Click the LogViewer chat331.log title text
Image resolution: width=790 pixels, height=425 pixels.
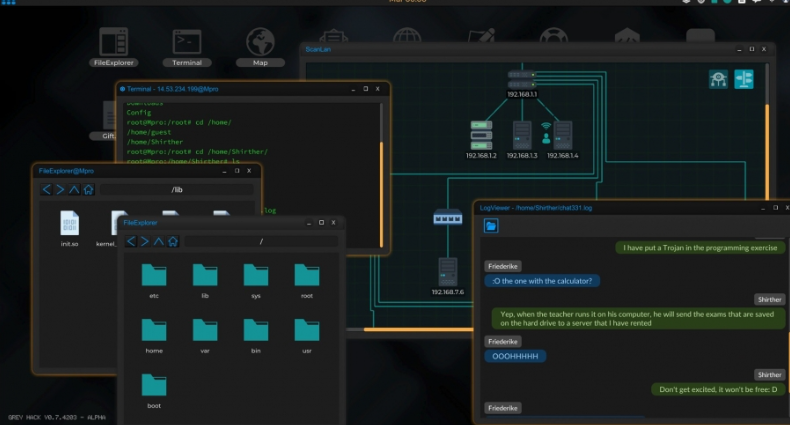536,207
